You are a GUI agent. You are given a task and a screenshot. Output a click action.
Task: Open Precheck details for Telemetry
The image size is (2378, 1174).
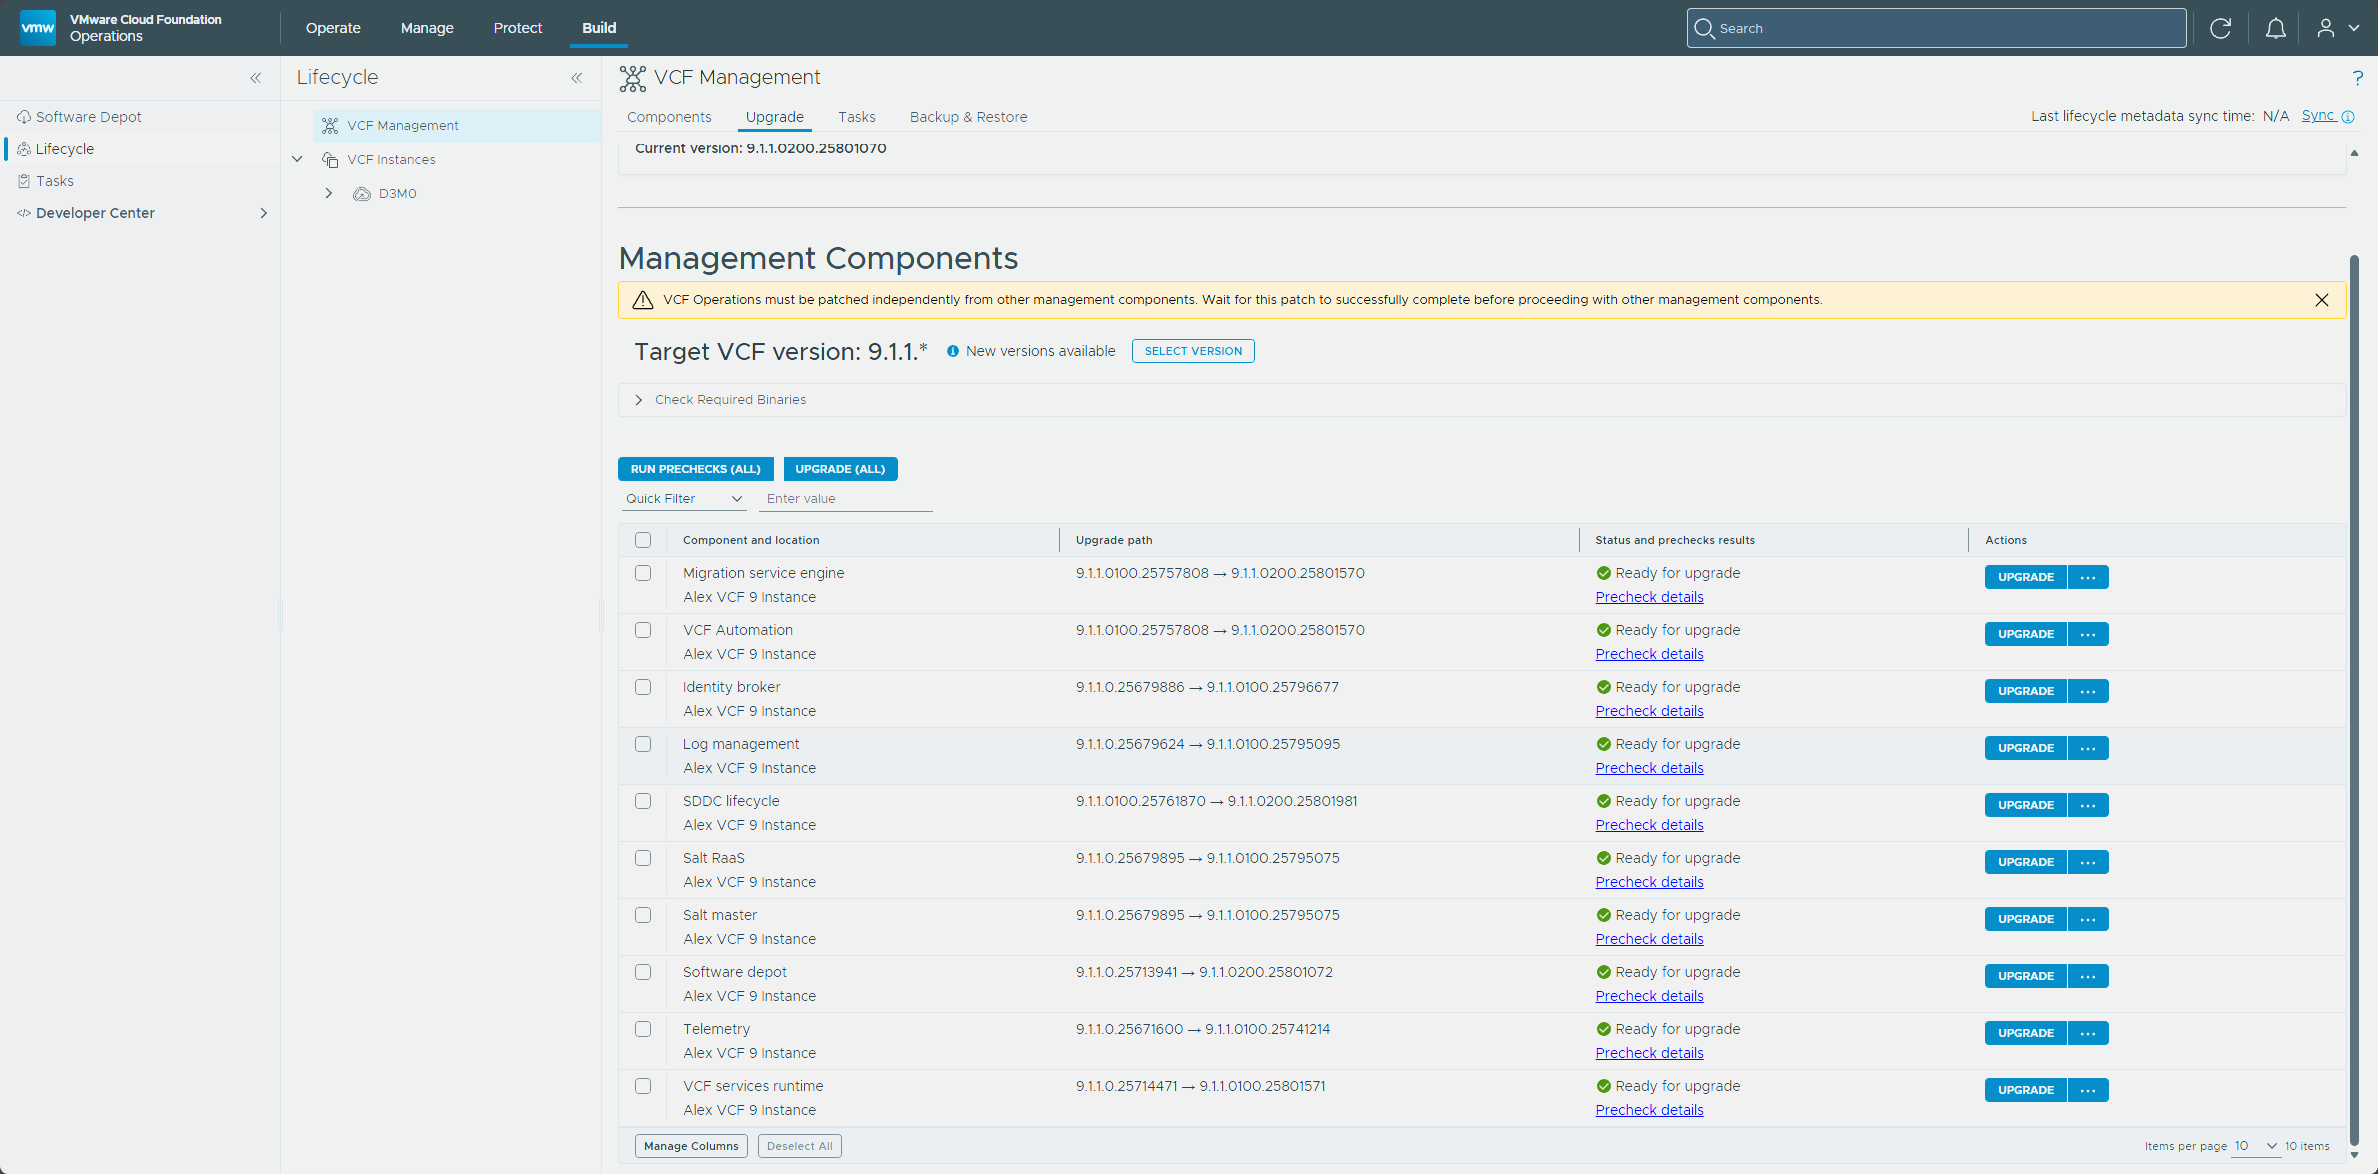pyautogui.click(x=1649, y=1053)
